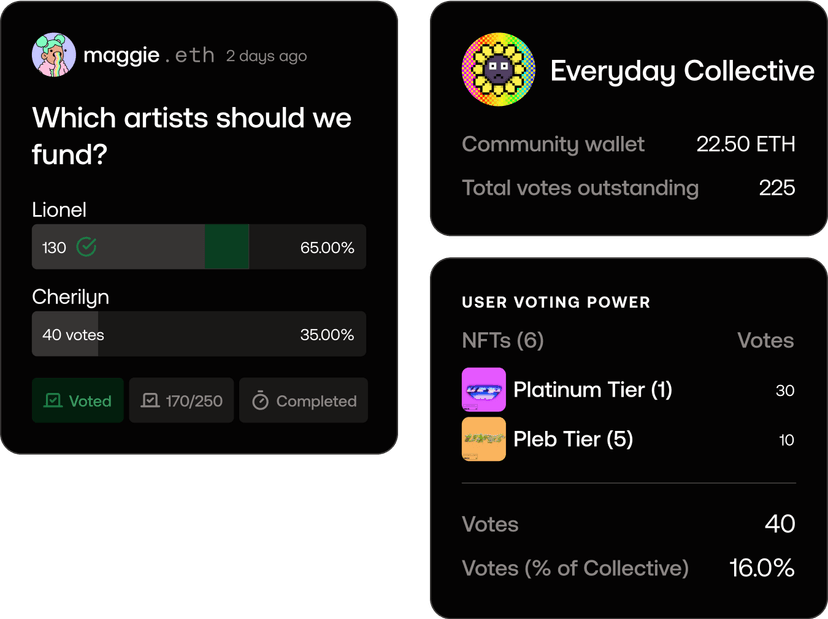Click the green checkmark next to 130
The image size is (828, 619).
click(x=86, y=247)
